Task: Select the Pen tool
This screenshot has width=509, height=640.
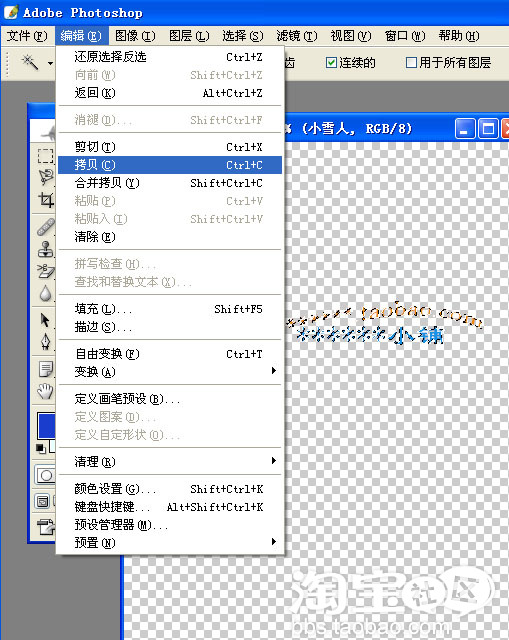Action: point(45,342)
